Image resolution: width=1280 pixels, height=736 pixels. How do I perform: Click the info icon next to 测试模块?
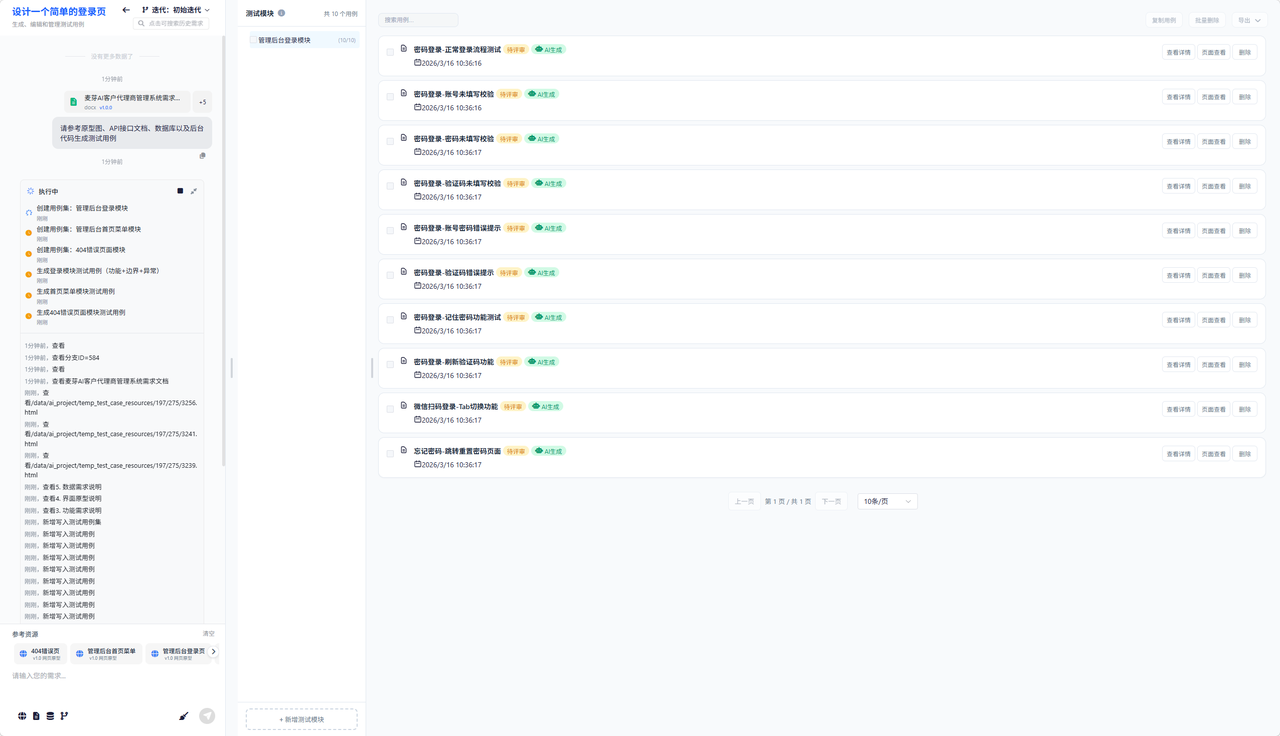click(282, 13)
